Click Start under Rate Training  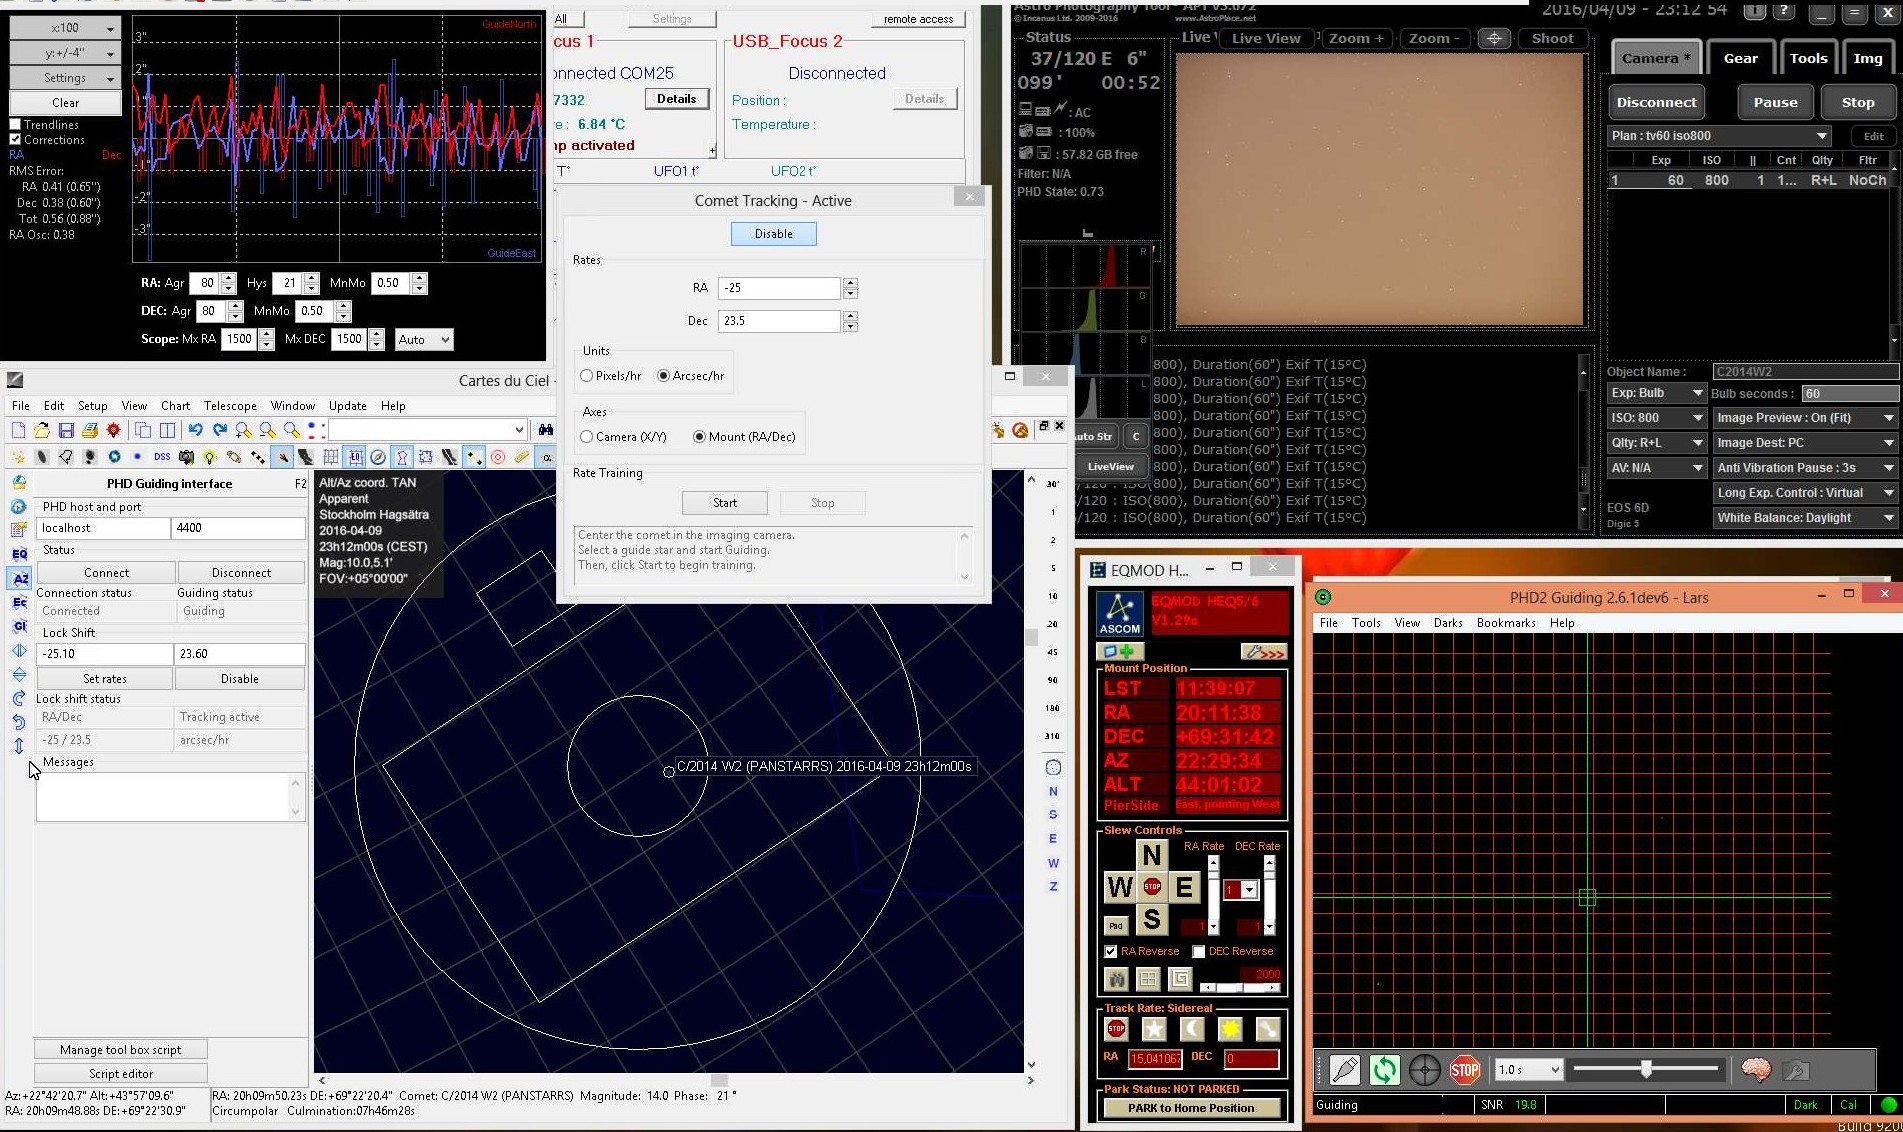tap(725, 503)
